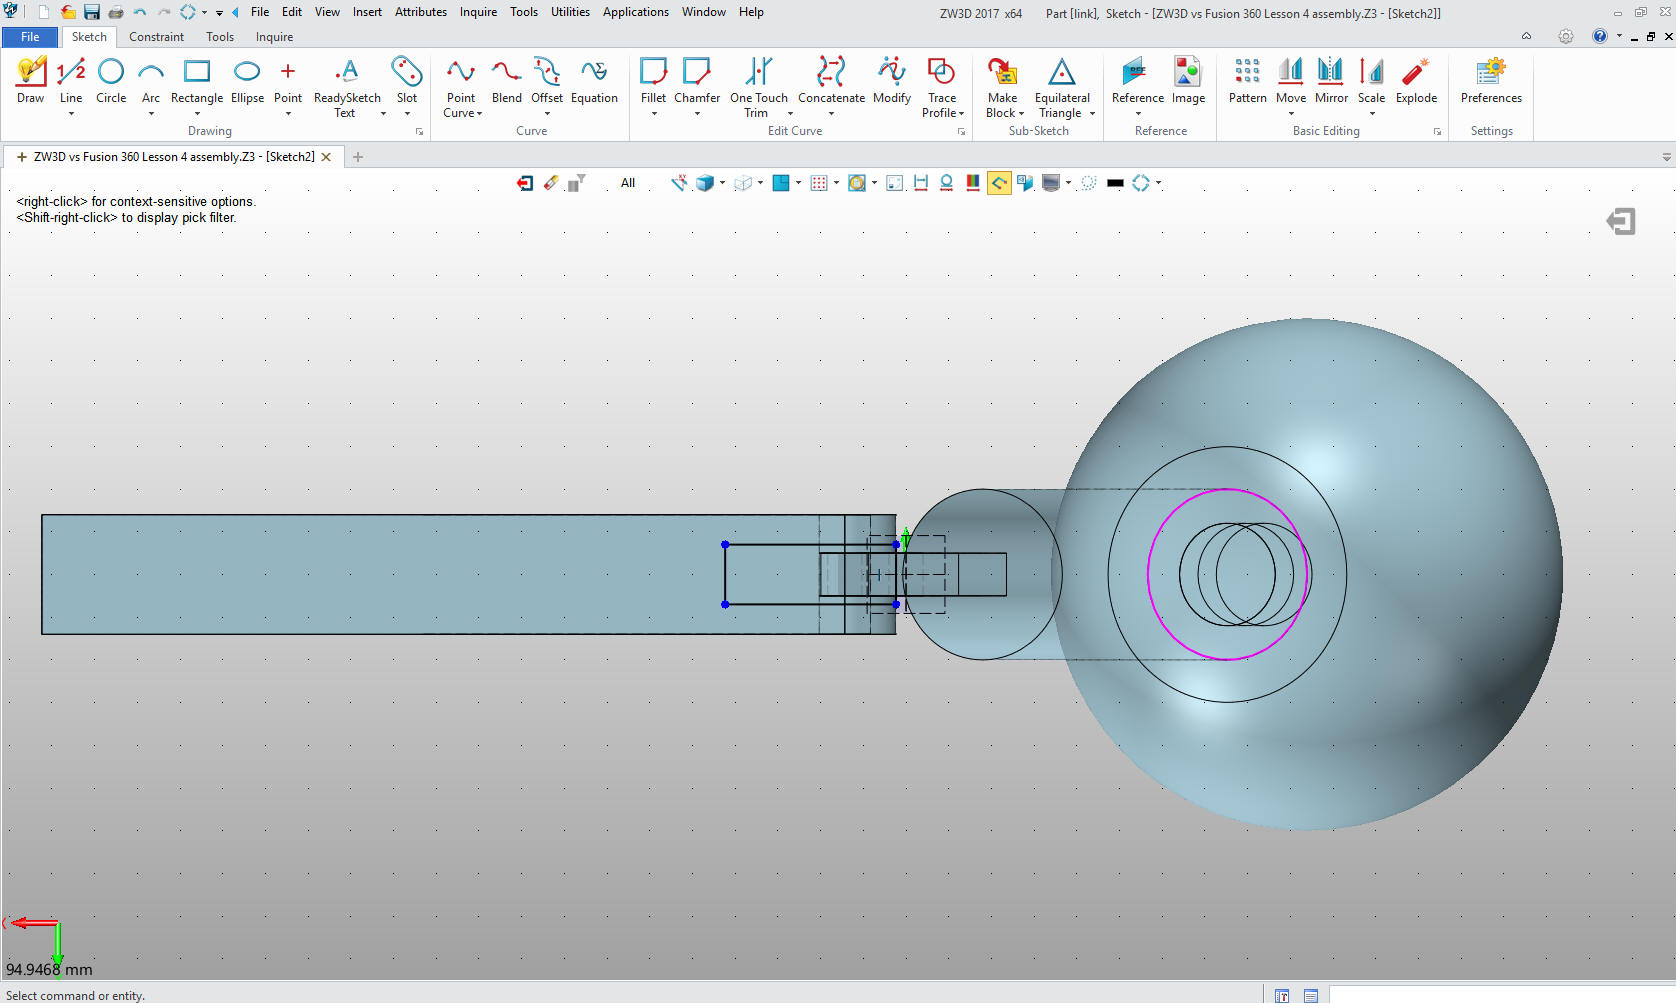Open the Applications menu
The width and height of the screenshot is (1676, 1003).
pyautogui.click(x=636, y=11)
